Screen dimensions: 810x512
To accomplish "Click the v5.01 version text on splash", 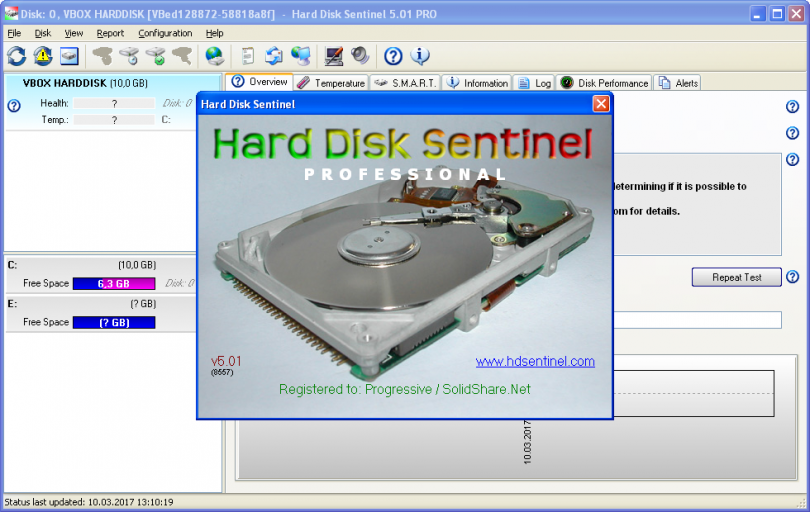I will point(226,361).
